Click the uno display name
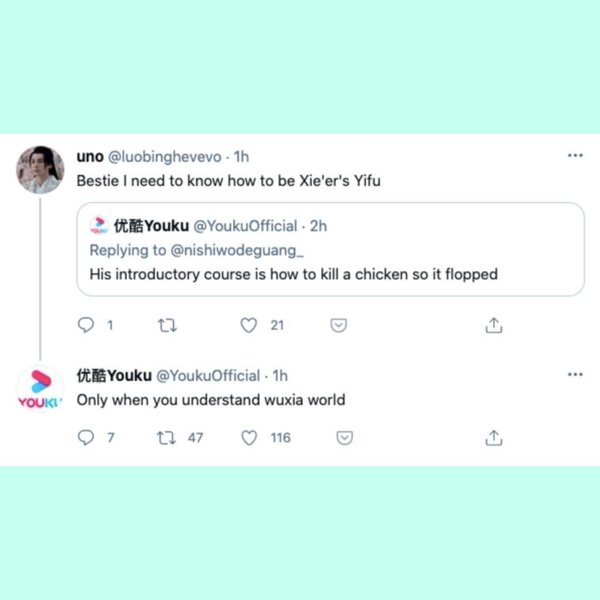The image size is (600, 600). pos(90,157)
